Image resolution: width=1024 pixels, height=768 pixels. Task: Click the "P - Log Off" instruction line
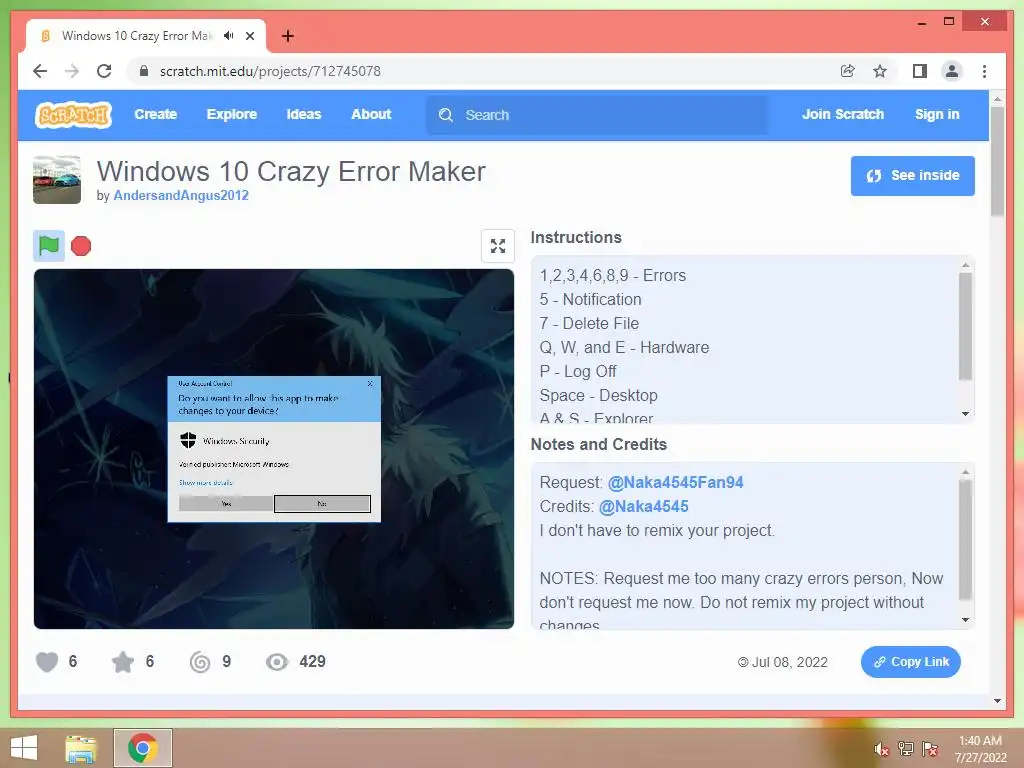pyautogui.click(x=578, y=372)
